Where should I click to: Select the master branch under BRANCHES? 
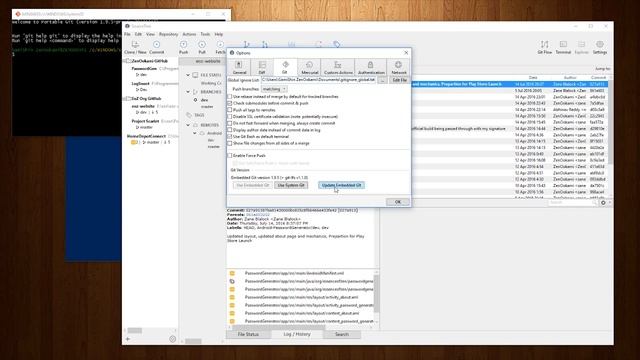click(207, 107)
